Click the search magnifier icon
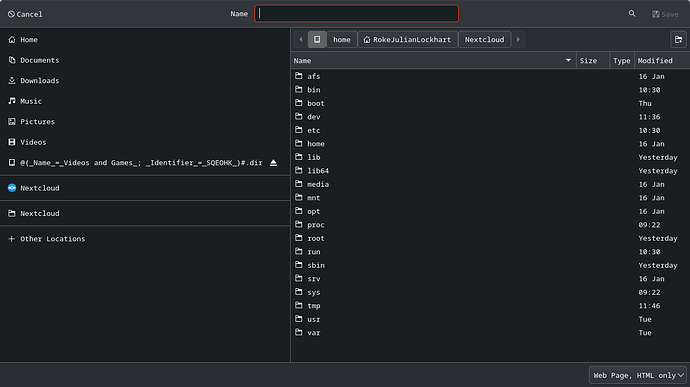 (x=632, y=14)
